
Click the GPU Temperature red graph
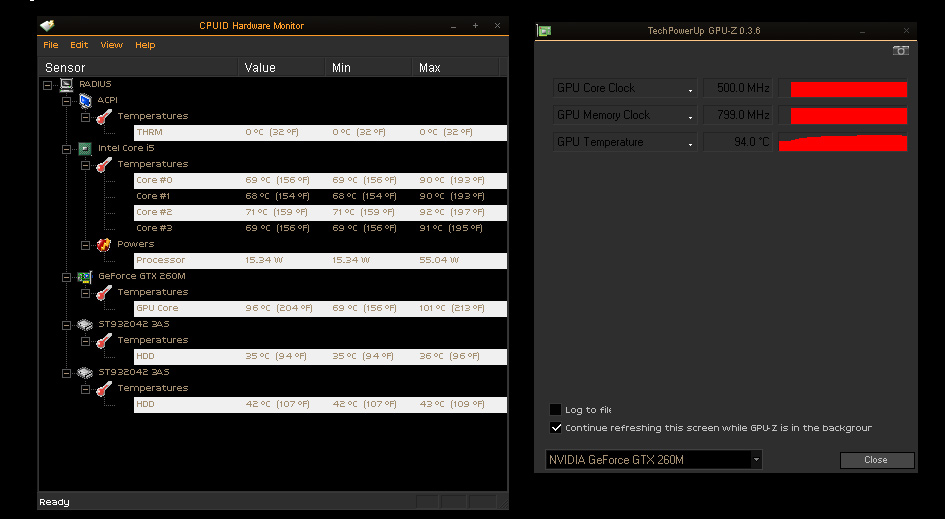843,142
